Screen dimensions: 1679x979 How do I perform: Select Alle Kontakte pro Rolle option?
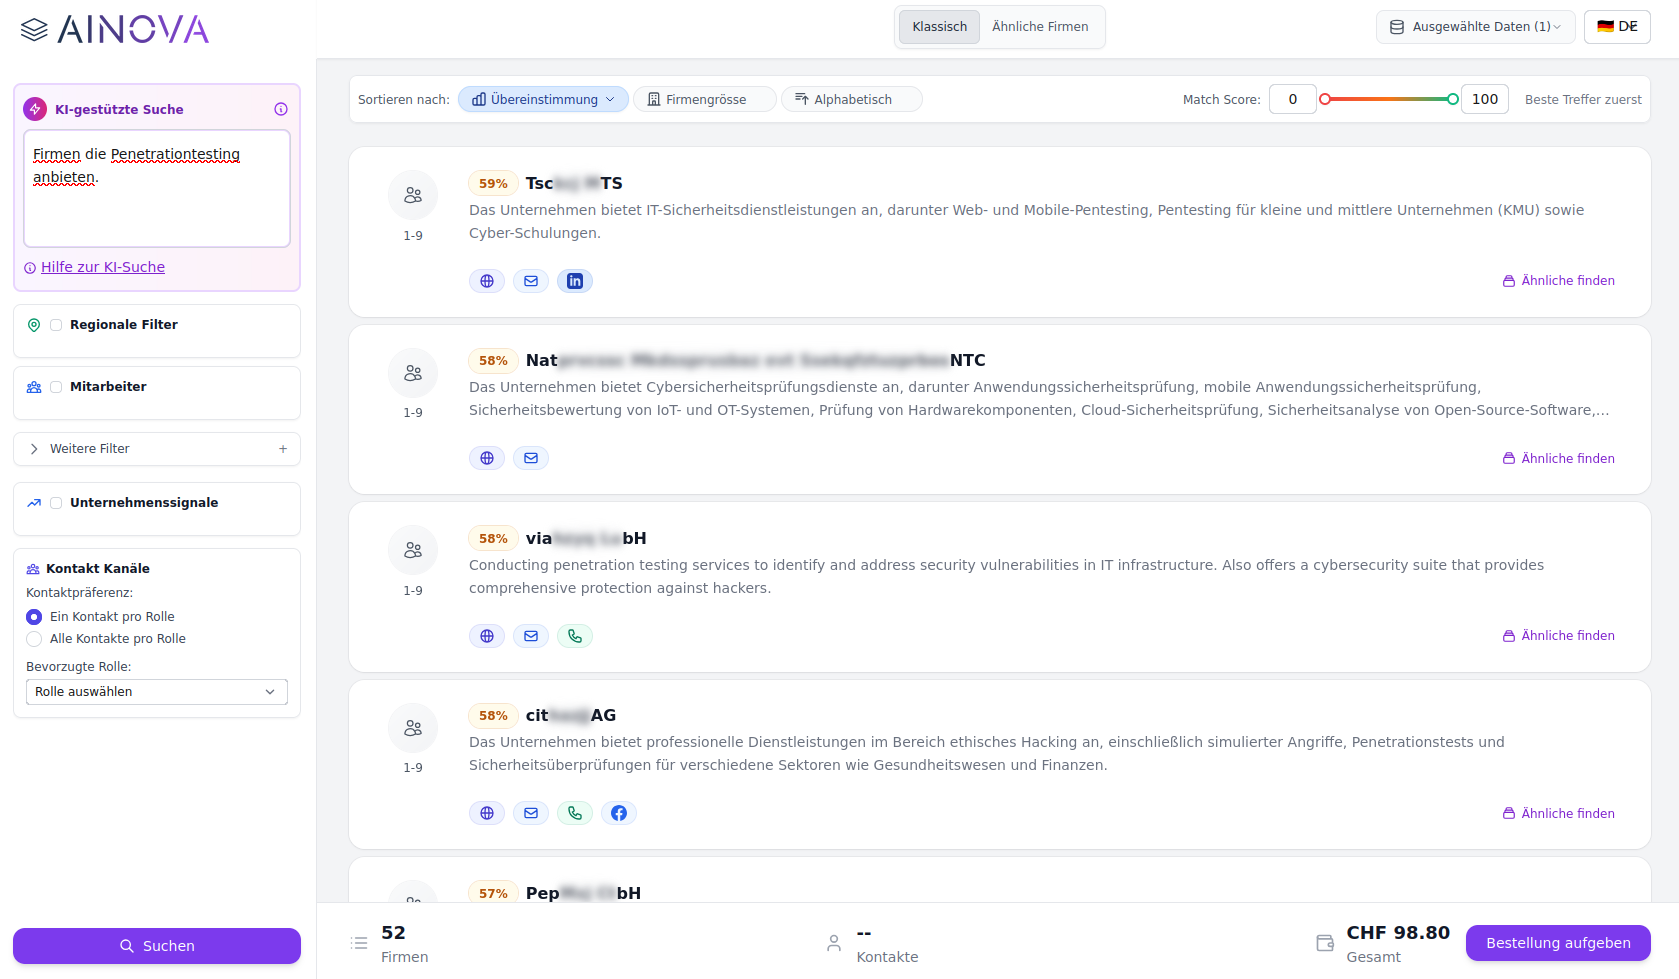(x=35, y=639)
